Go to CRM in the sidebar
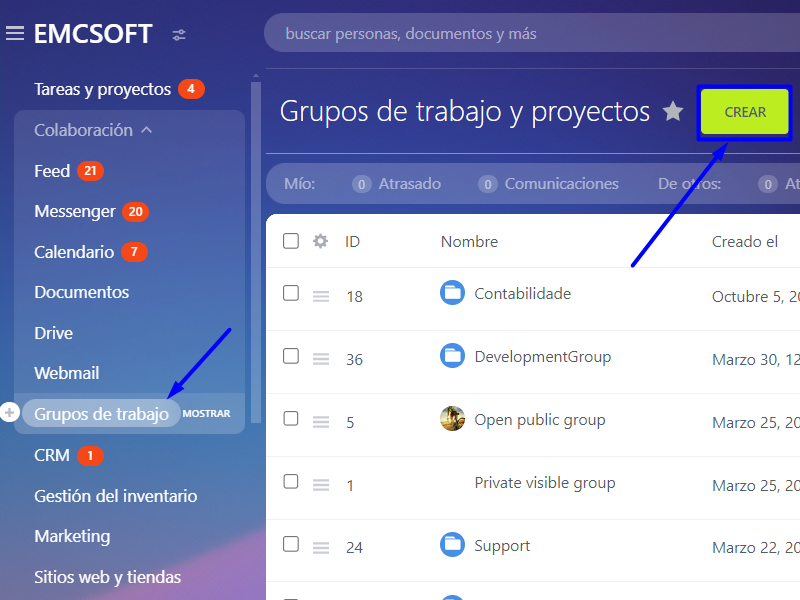Image resolution: width=800 pixels, height=600 pixels. (52, 455)
